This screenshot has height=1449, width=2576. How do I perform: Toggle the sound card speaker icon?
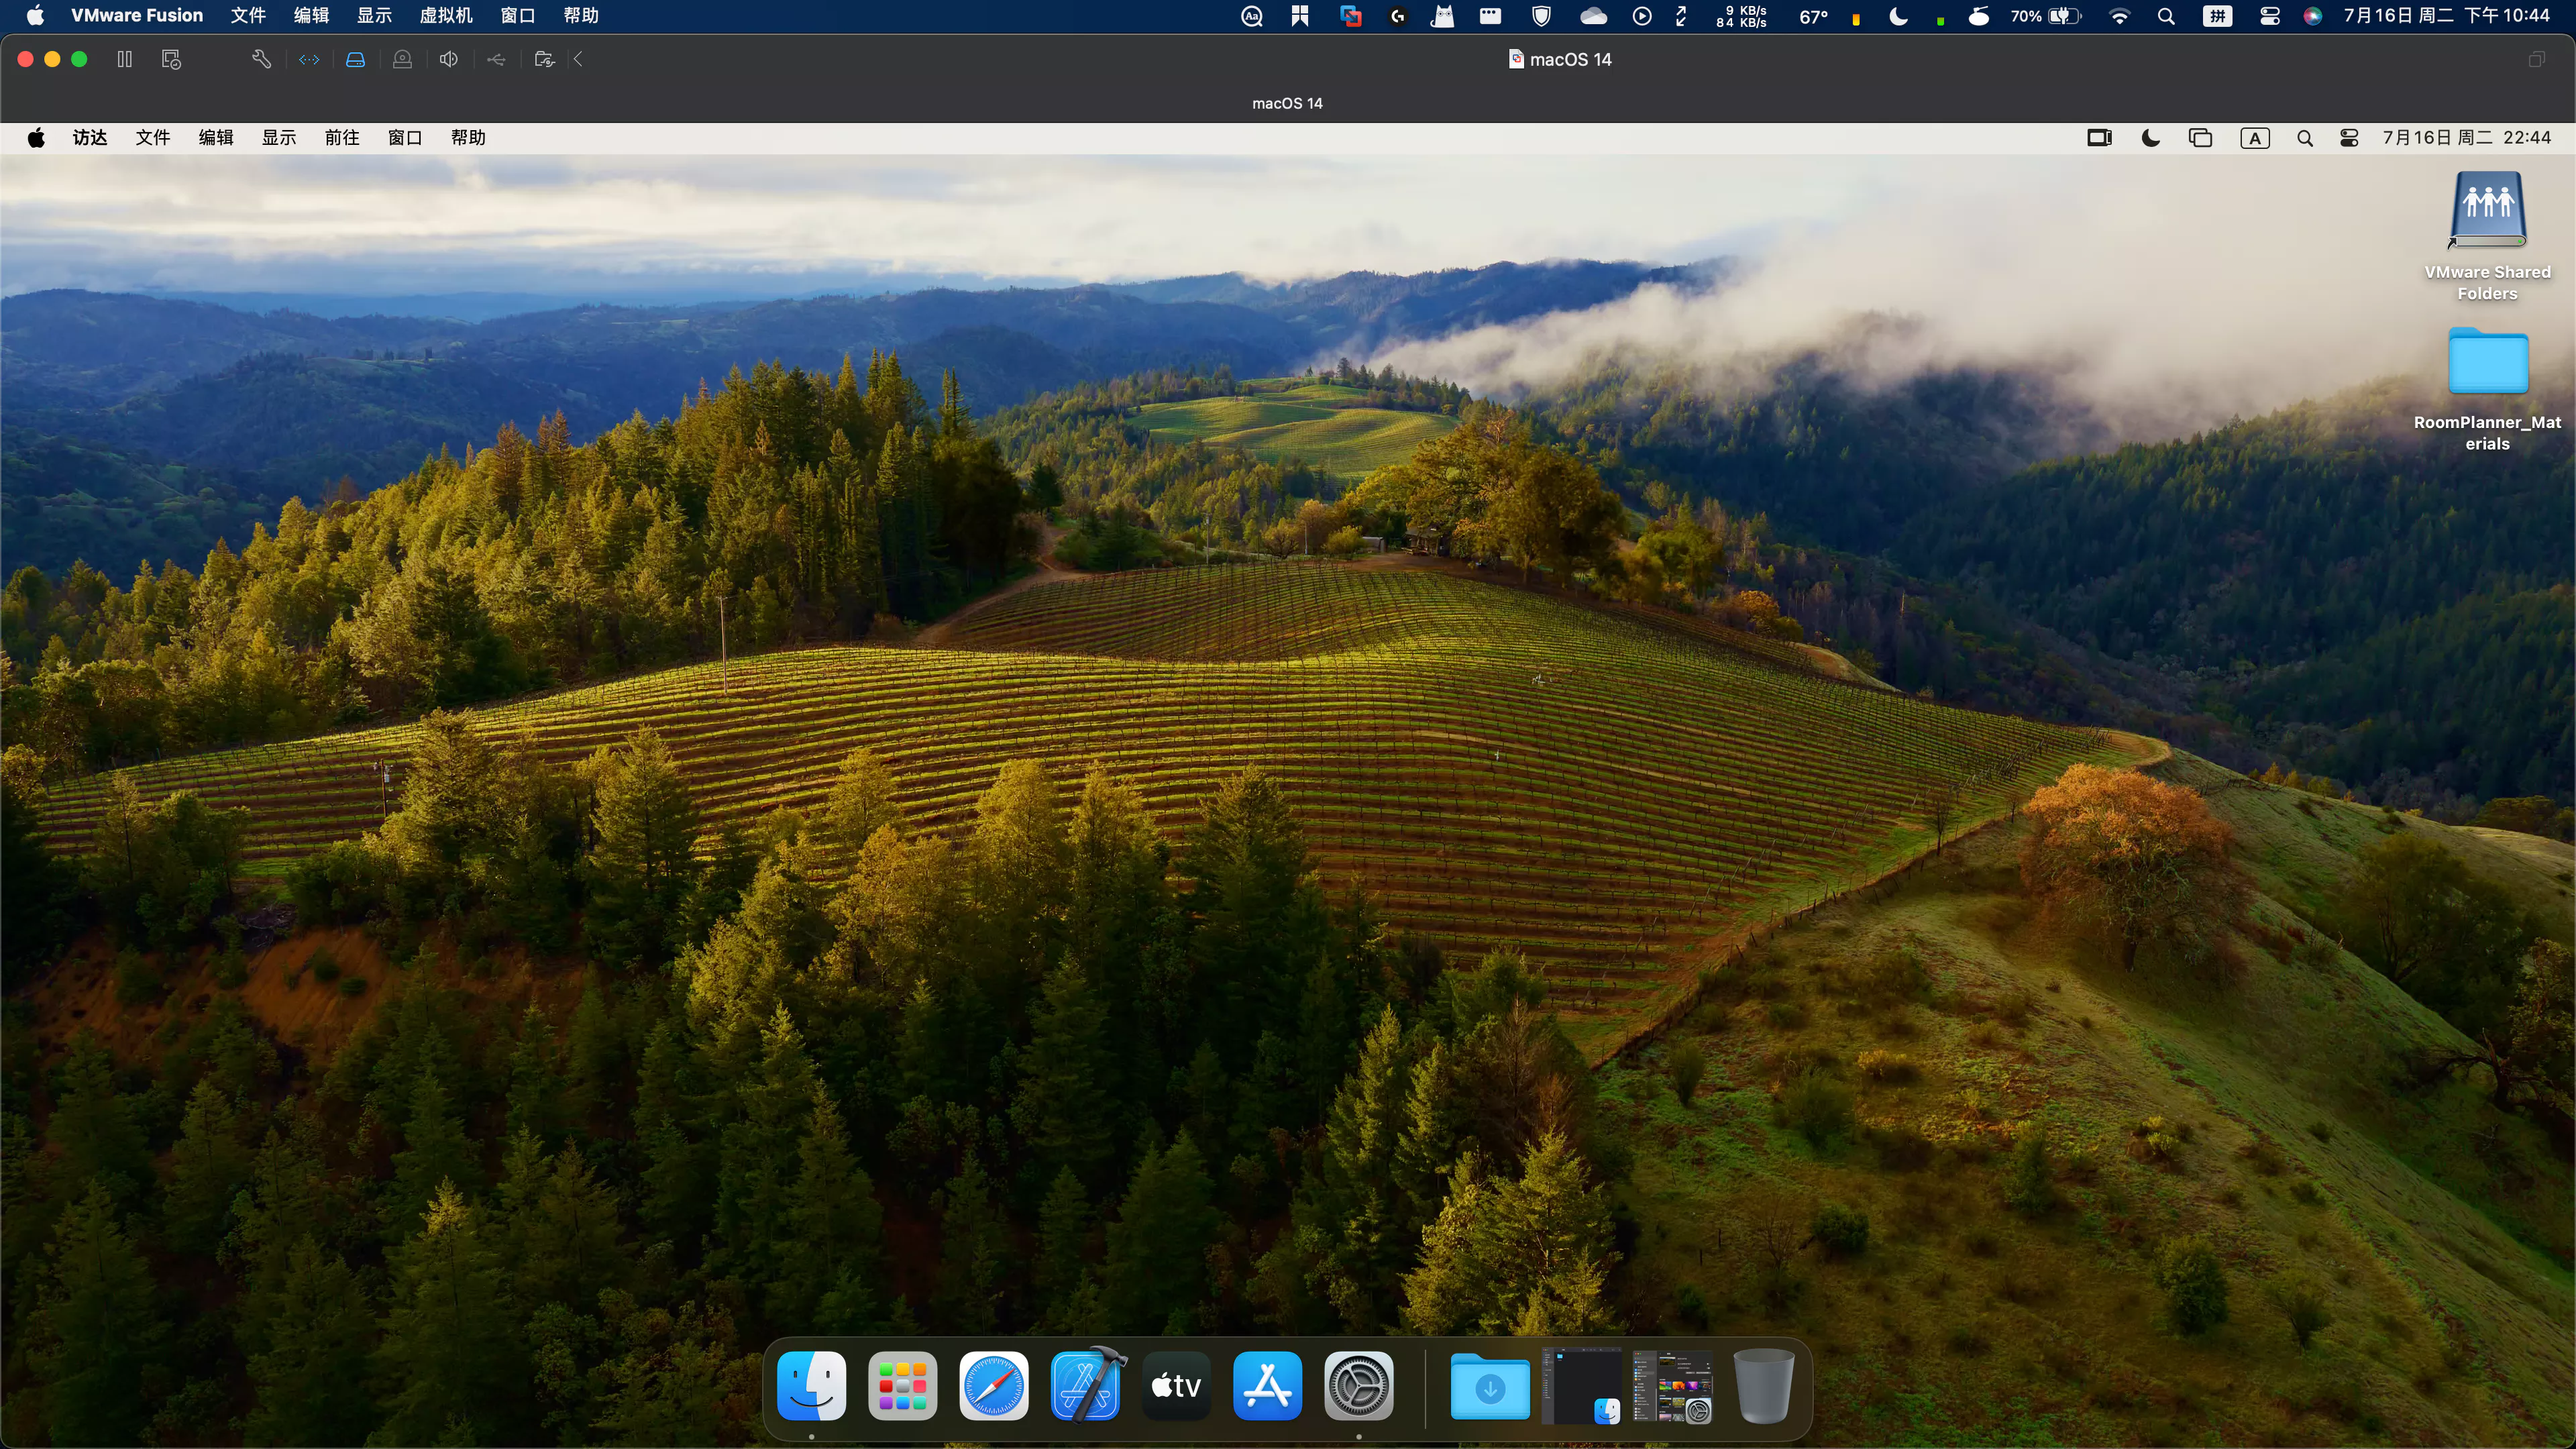click(449, 60)
